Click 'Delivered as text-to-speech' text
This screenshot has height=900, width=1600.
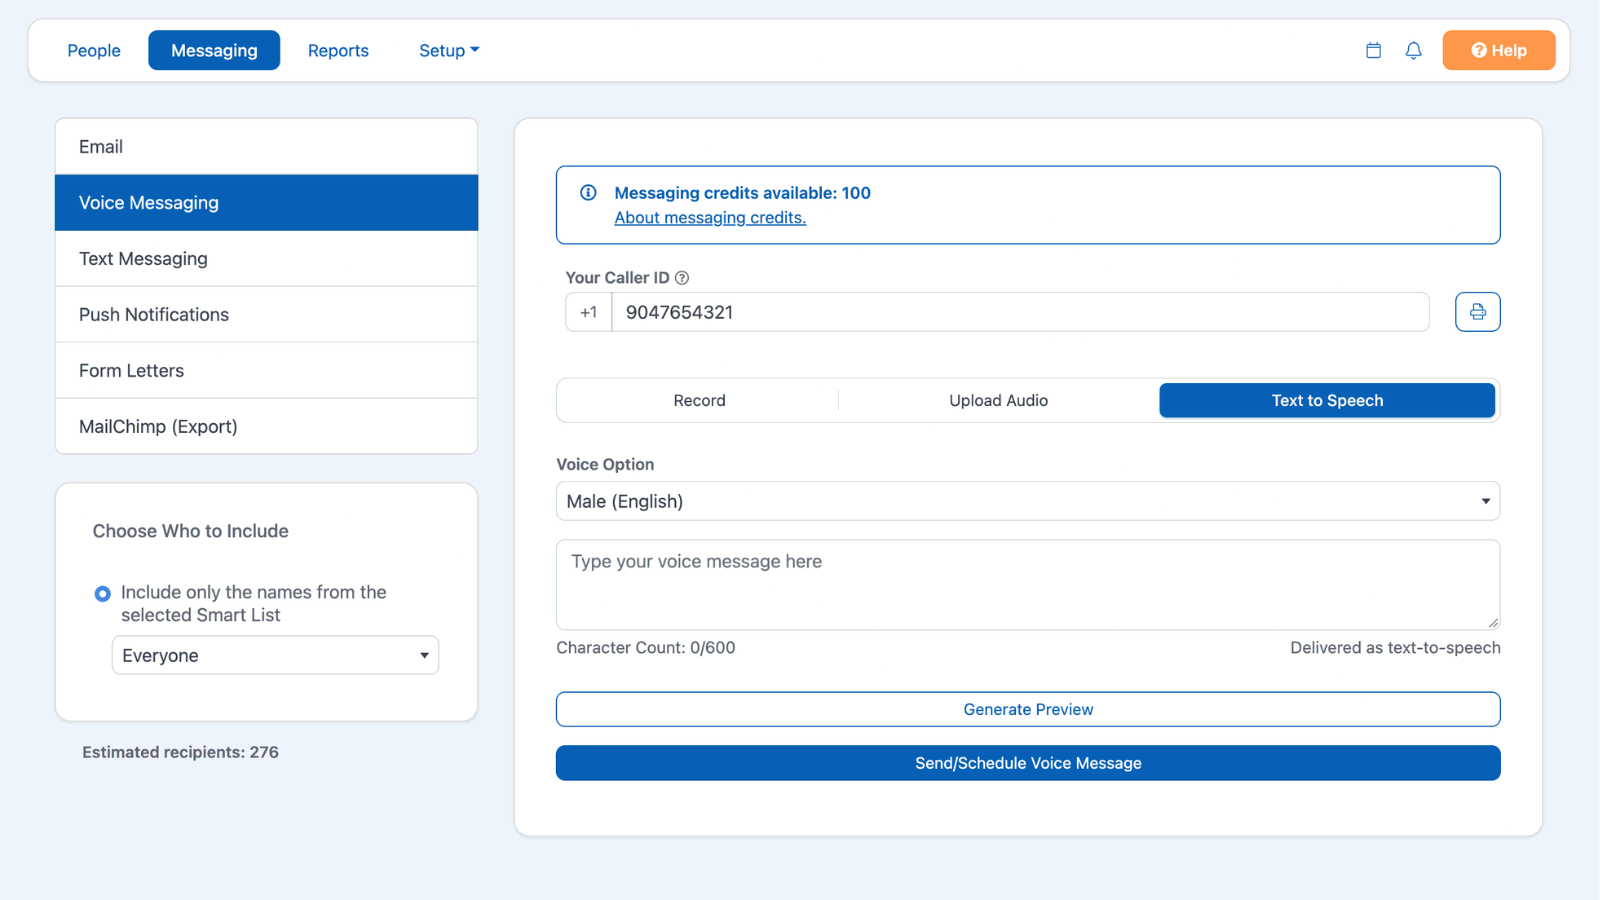pyautogui.click(x=1395, y=648)
